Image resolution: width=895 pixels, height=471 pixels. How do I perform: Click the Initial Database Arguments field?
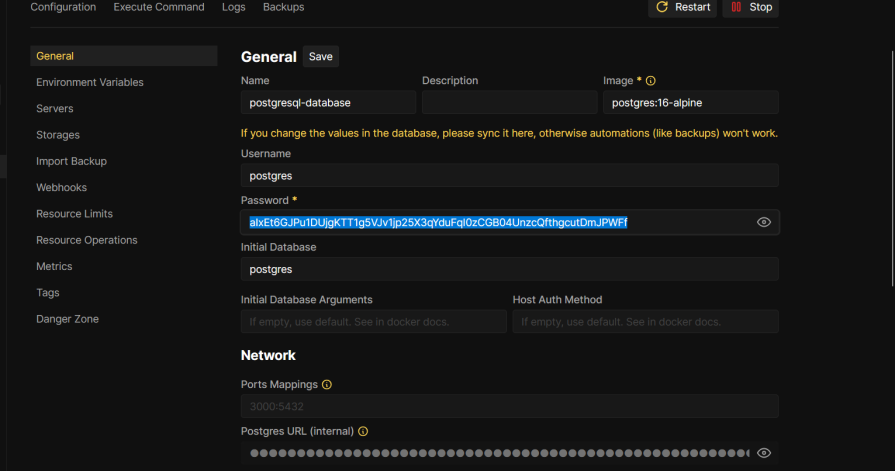(x=373, y=322)
